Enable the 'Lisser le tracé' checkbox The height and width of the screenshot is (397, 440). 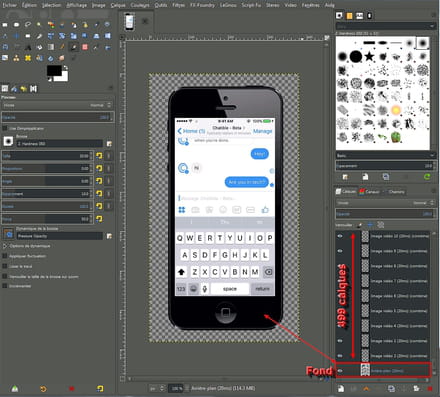click(5, 266)
